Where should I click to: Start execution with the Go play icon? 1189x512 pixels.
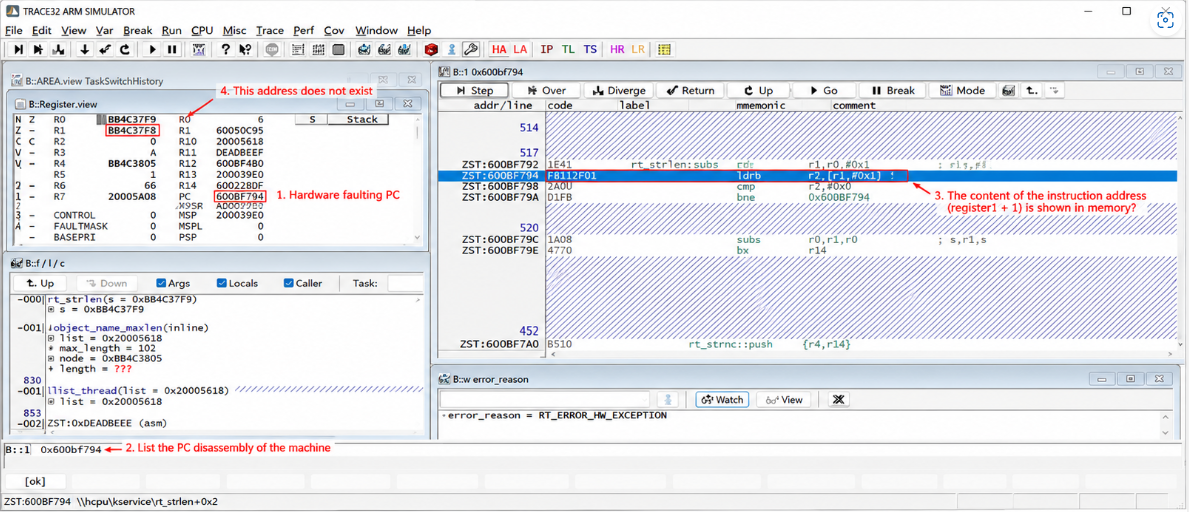click(x=152, y=49)
